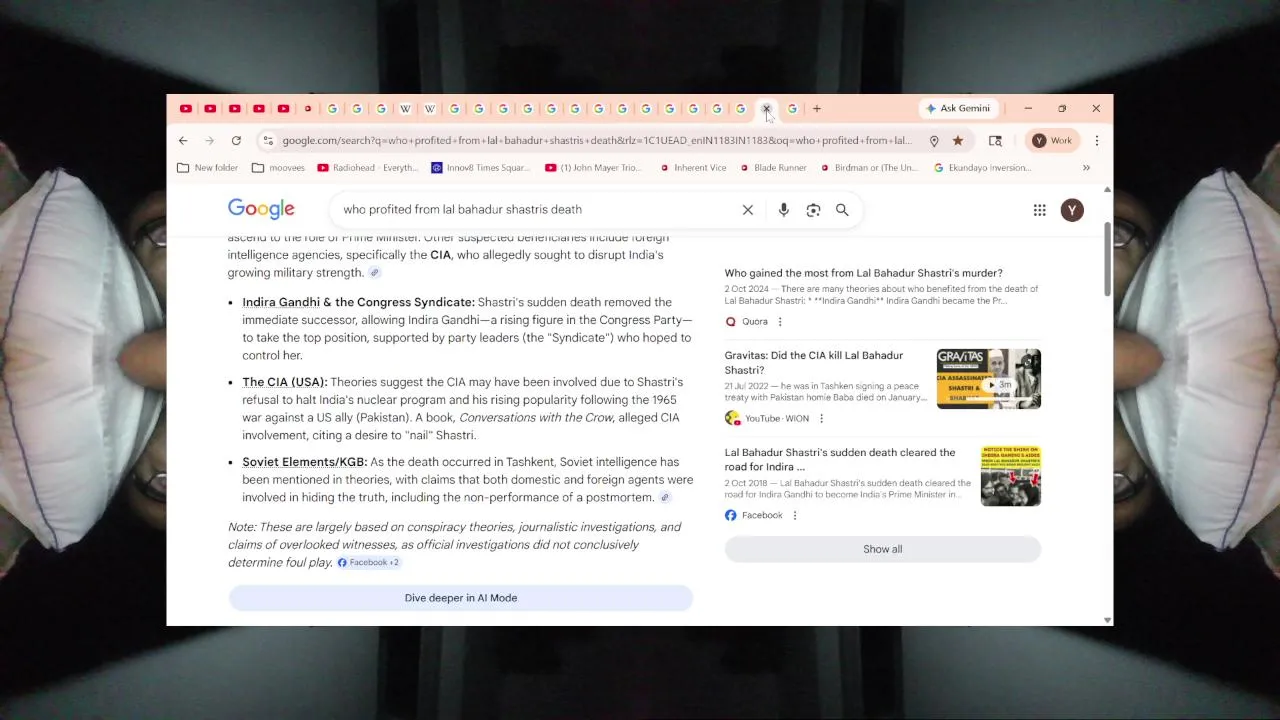Click the page vertical scrollbar thumb
The width and height of the screenshot is (1280, 720).
1107,259
